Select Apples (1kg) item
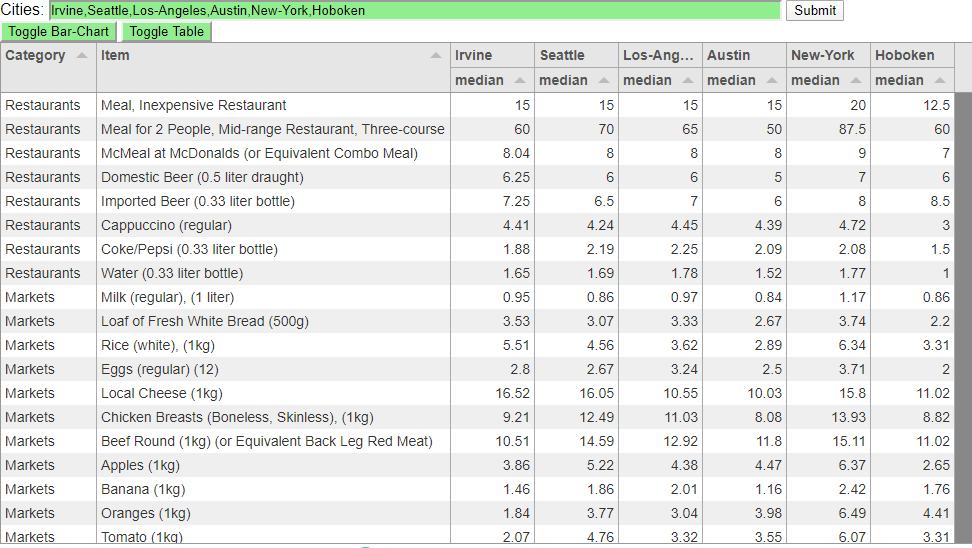This screenshot has height=548, width=972. (140, 466)
